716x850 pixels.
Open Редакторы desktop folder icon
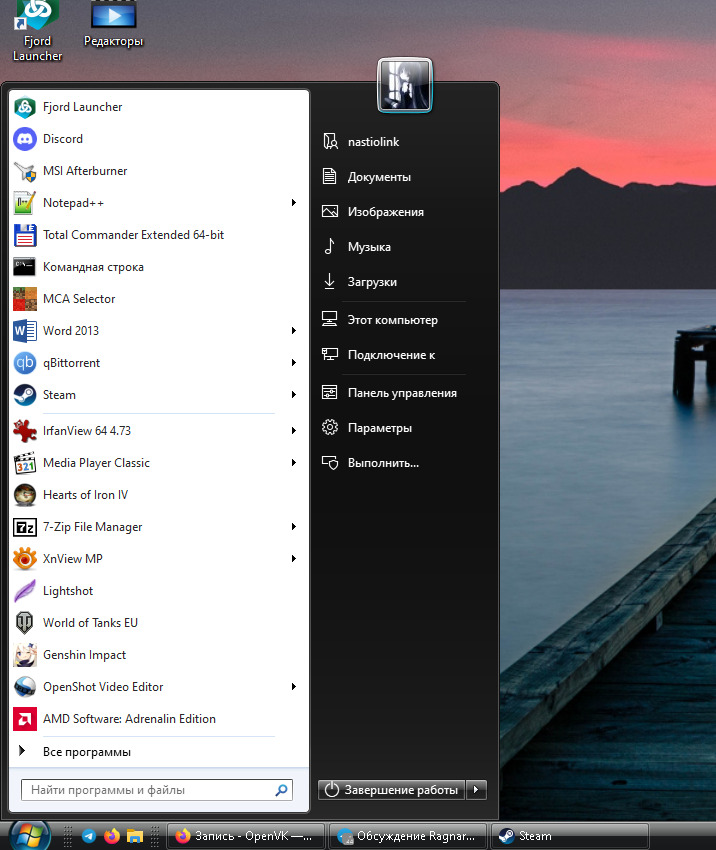tap(113, 24)
